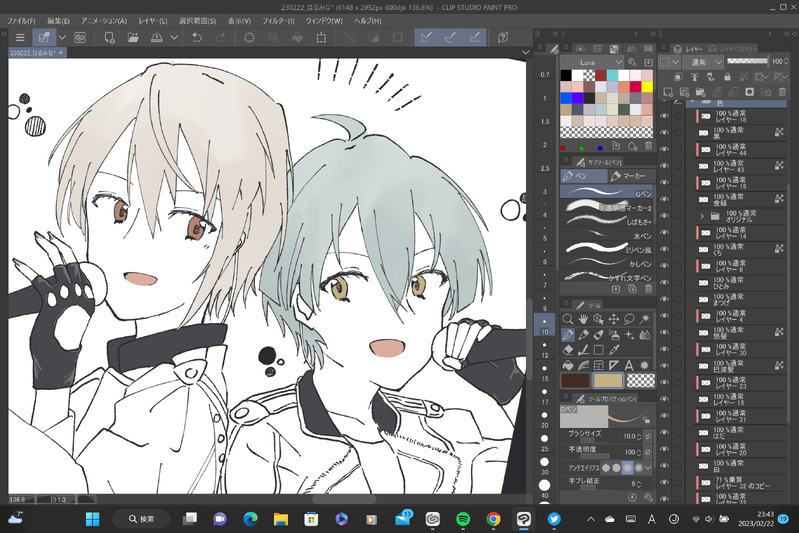Open the 編集(E) menu
This screenshot has height=533, width=799.
(x=58, y=21)
